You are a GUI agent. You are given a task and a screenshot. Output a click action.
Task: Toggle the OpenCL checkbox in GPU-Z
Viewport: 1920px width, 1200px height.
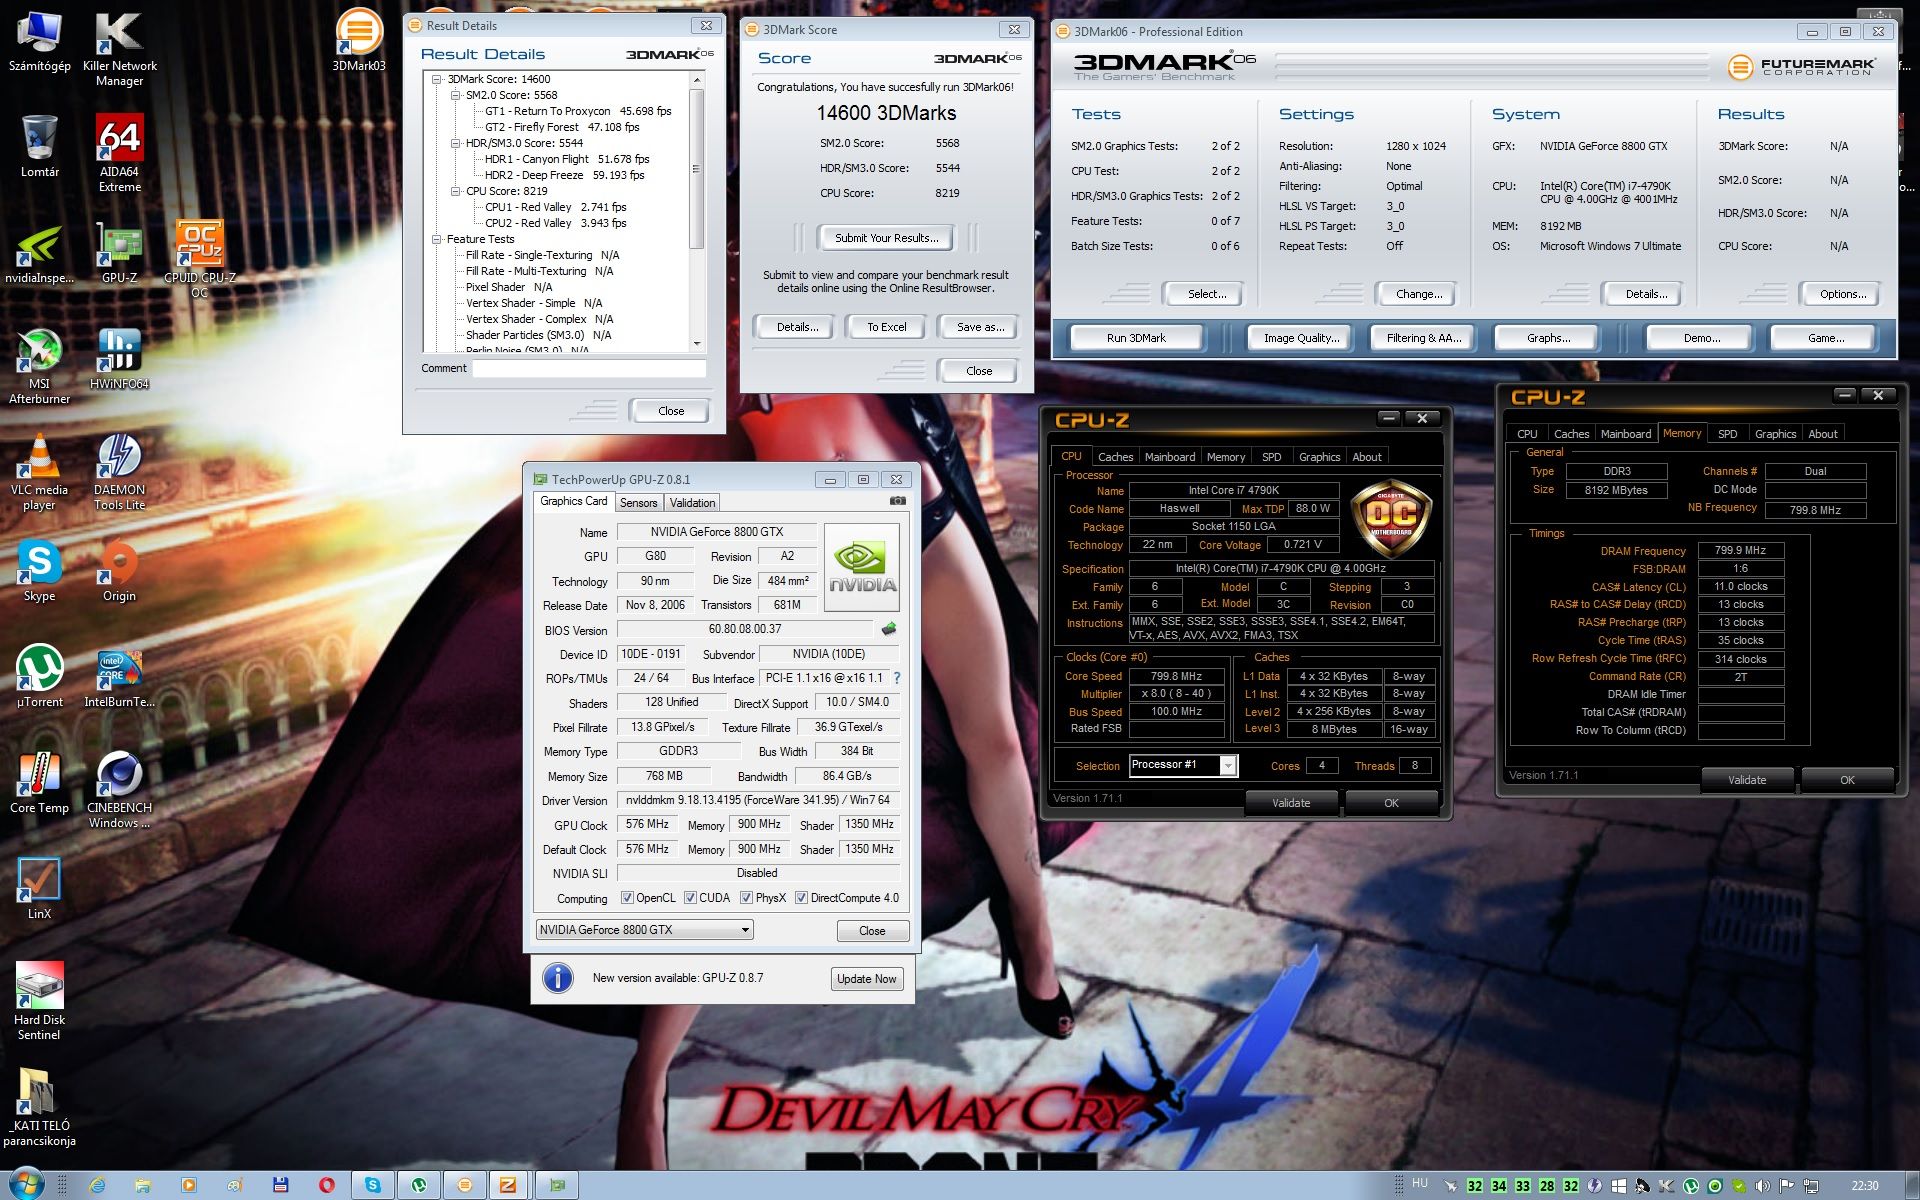click(x=627, y=898)
